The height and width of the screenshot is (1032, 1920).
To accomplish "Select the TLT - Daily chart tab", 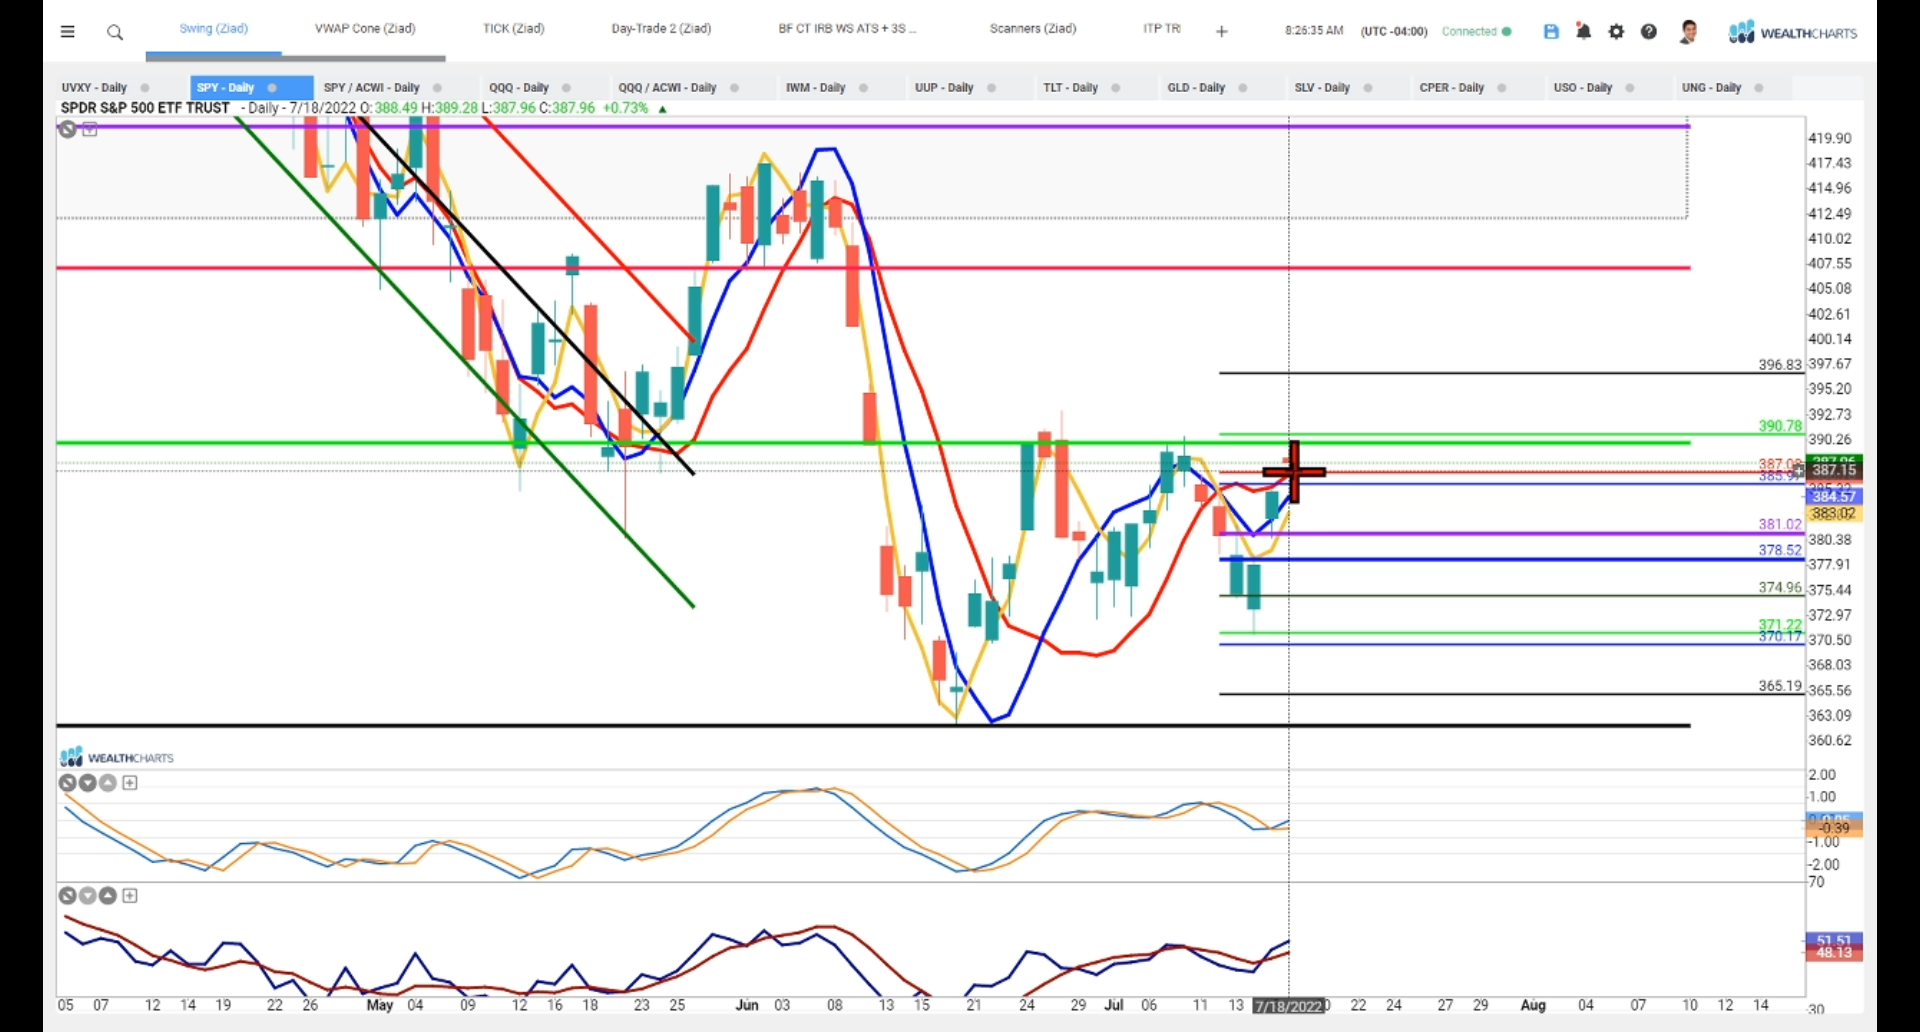I will pyautogui.click(x=1070, y=88).
